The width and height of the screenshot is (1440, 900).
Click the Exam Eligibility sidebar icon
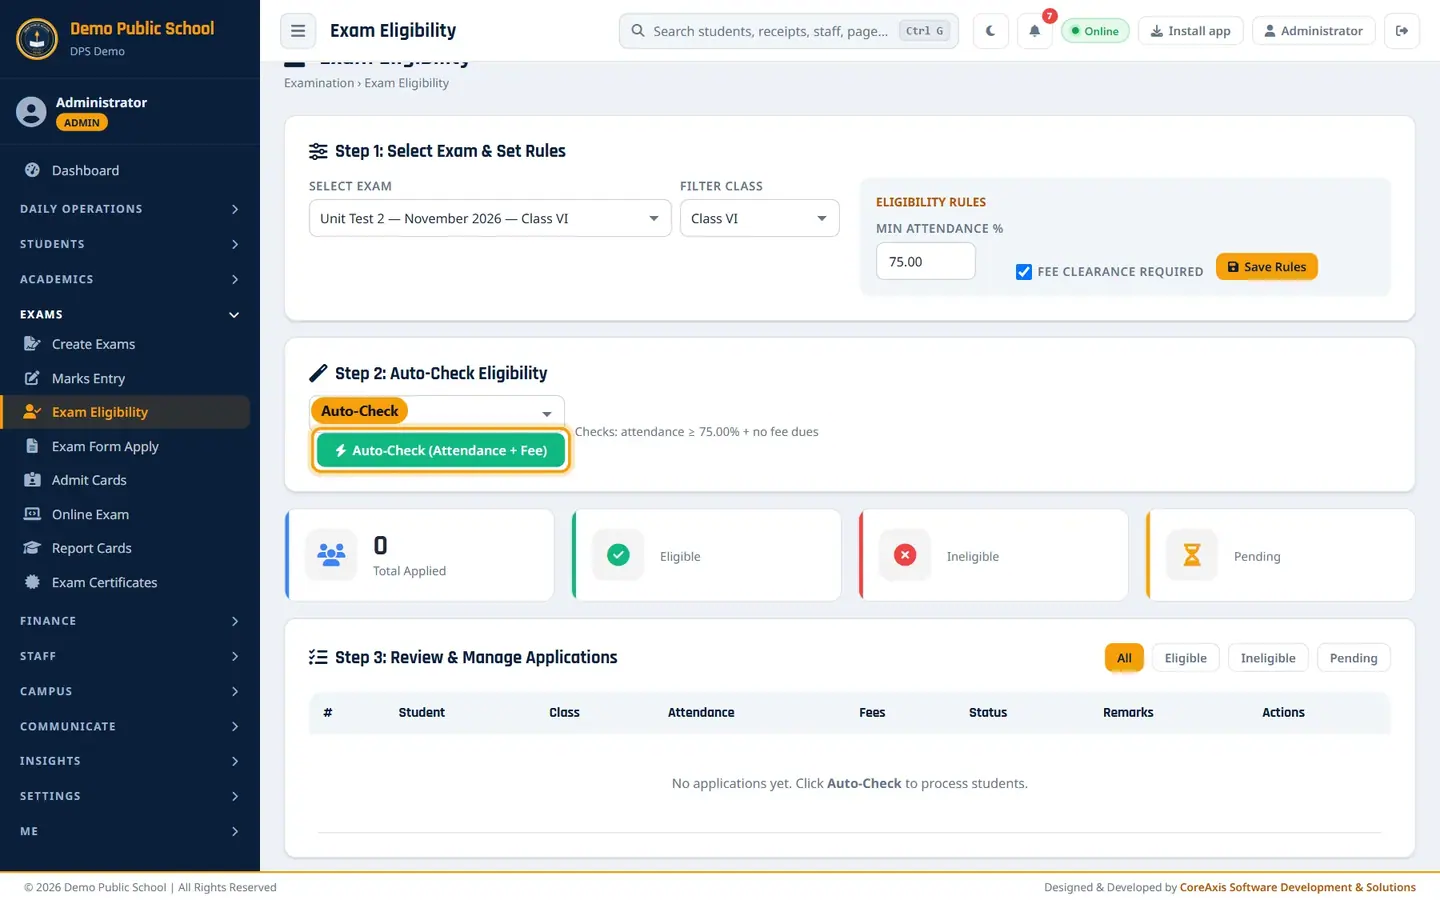tap(32, 412)
